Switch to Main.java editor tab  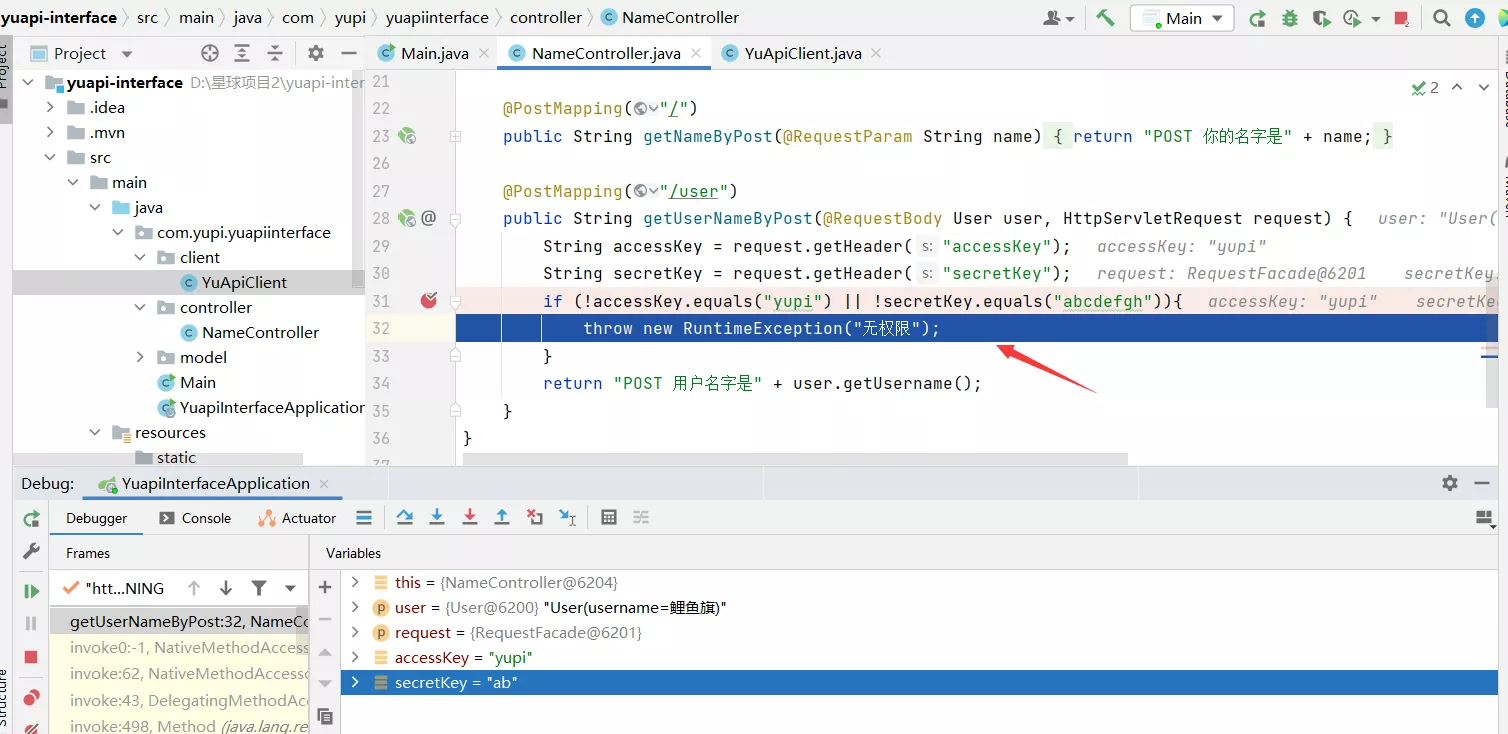click(x=434, y=54)
